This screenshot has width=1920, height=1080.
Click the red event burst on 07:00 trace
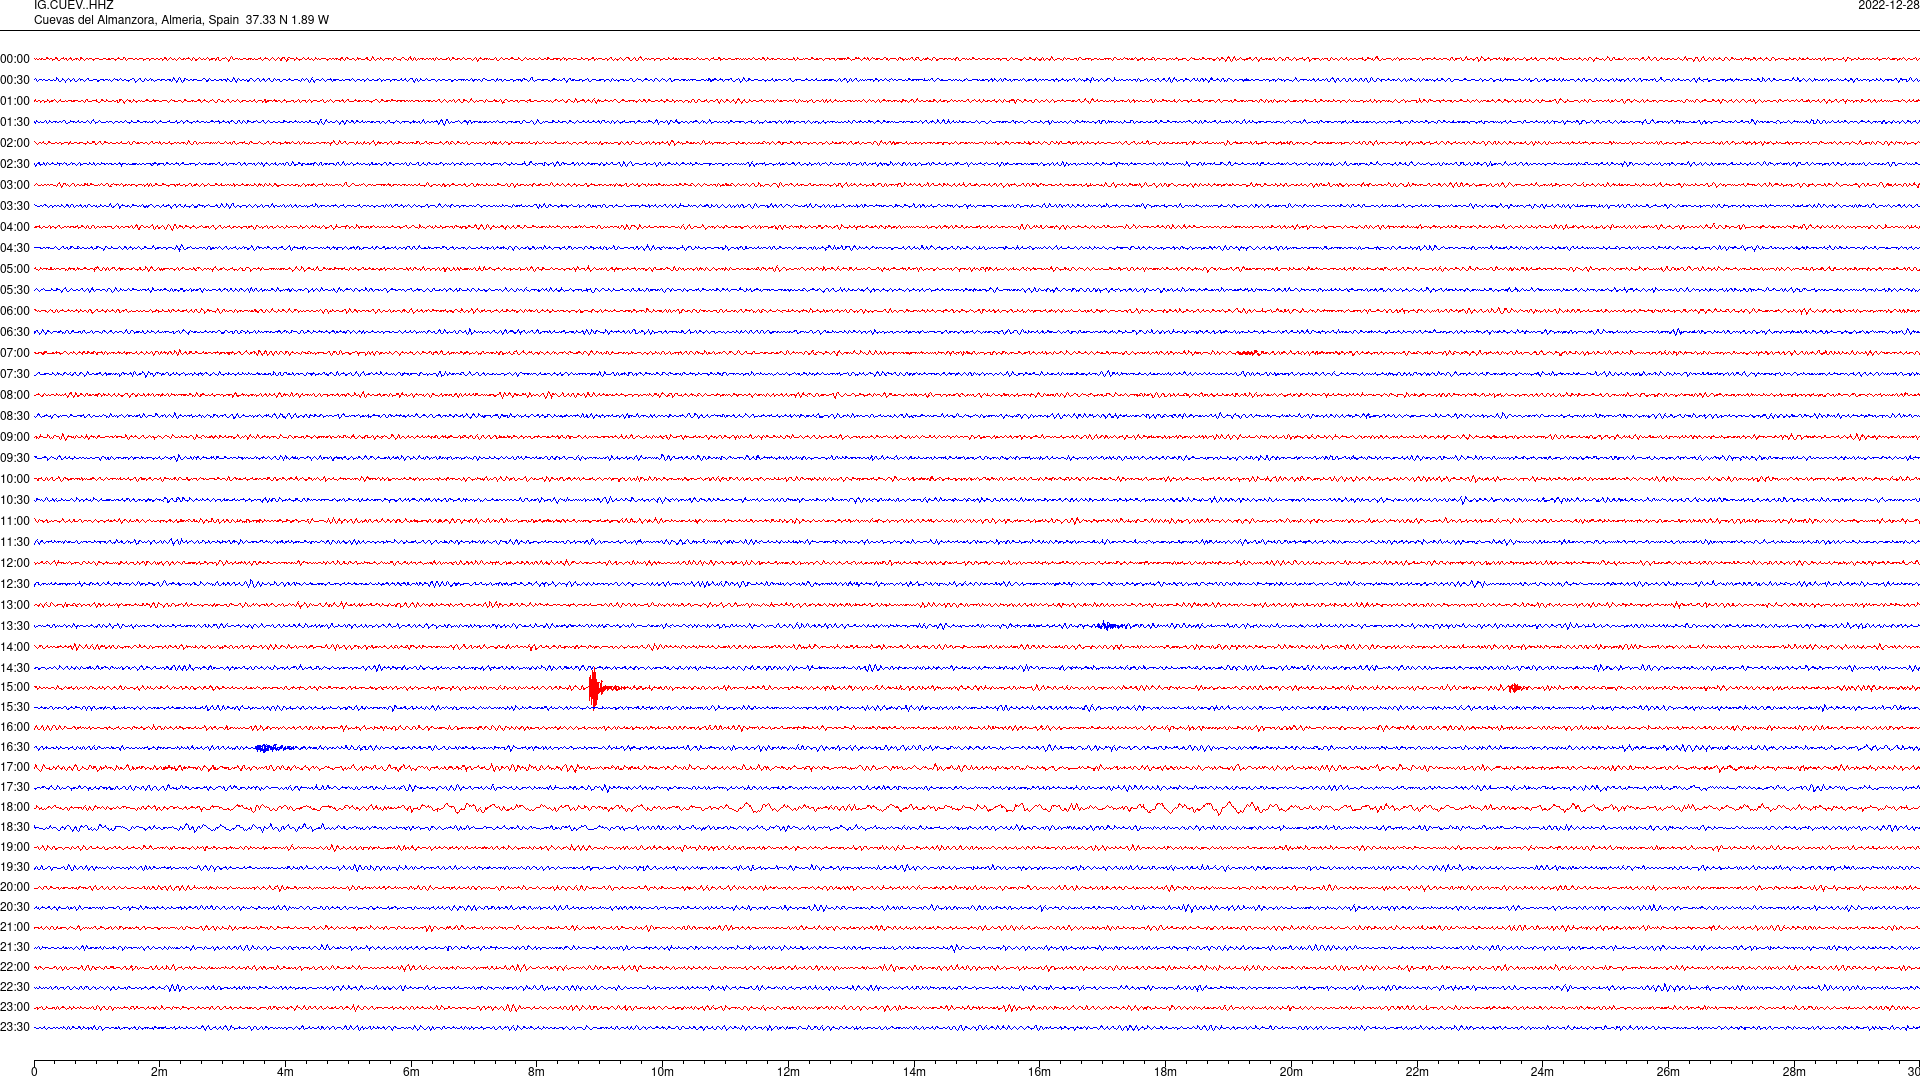pyautogui.click(x=1248, y=353)
